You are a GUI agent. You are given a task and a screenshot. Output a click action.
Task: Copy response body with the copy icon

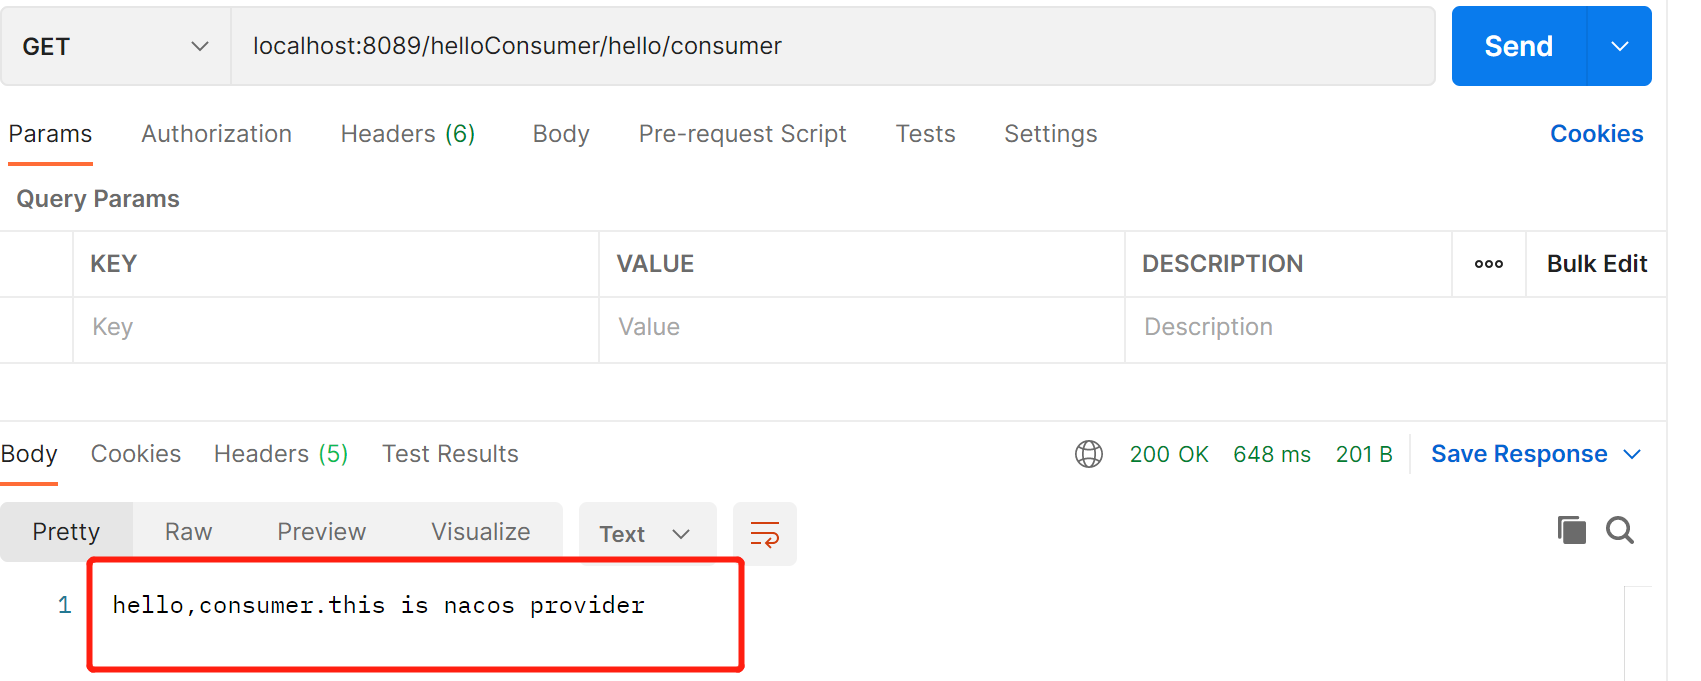(x=1571, y=530)
